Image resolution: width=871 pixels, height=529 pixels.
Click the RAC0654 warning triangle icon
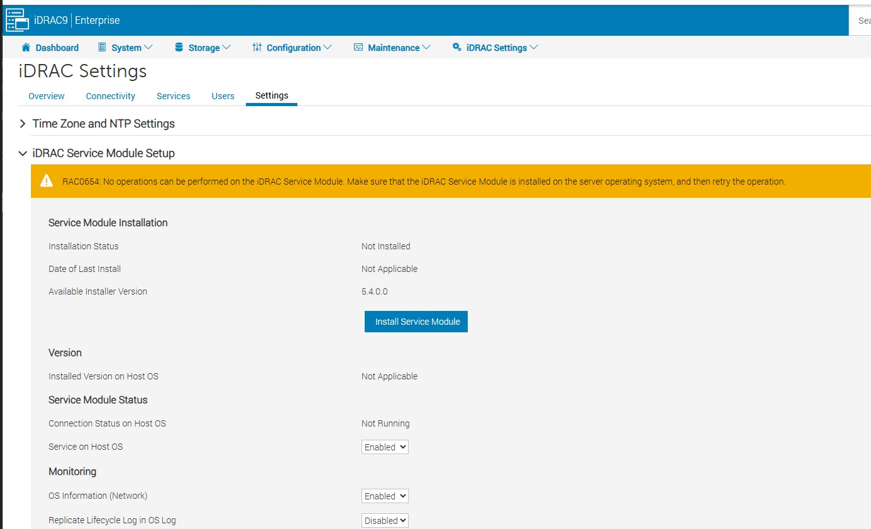click(x=47, y=181)
